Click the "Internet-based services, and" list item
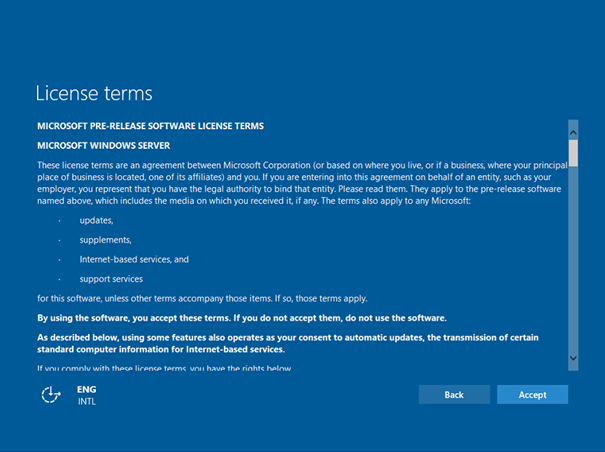605x452 pixels. 134,259
